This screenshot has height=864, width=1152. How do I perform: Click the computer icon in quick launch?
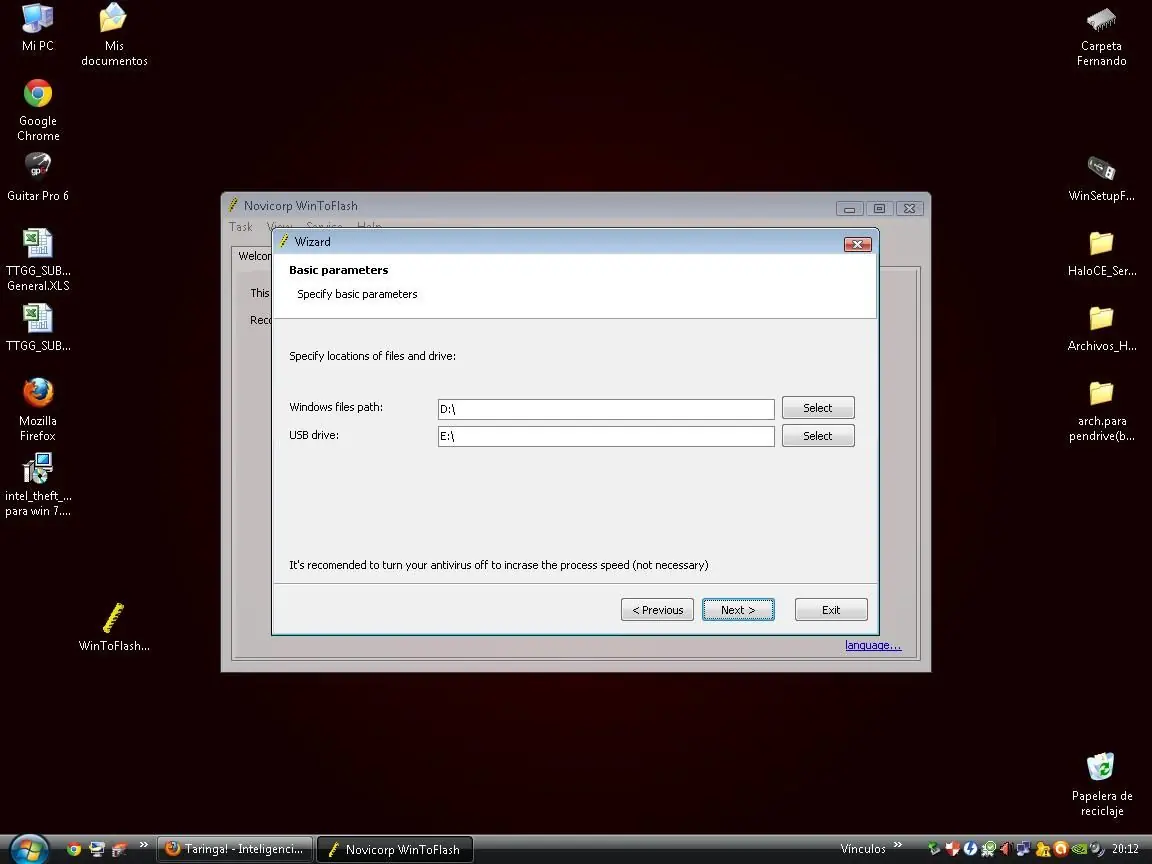pyautogui.click(x=96, y=849)
